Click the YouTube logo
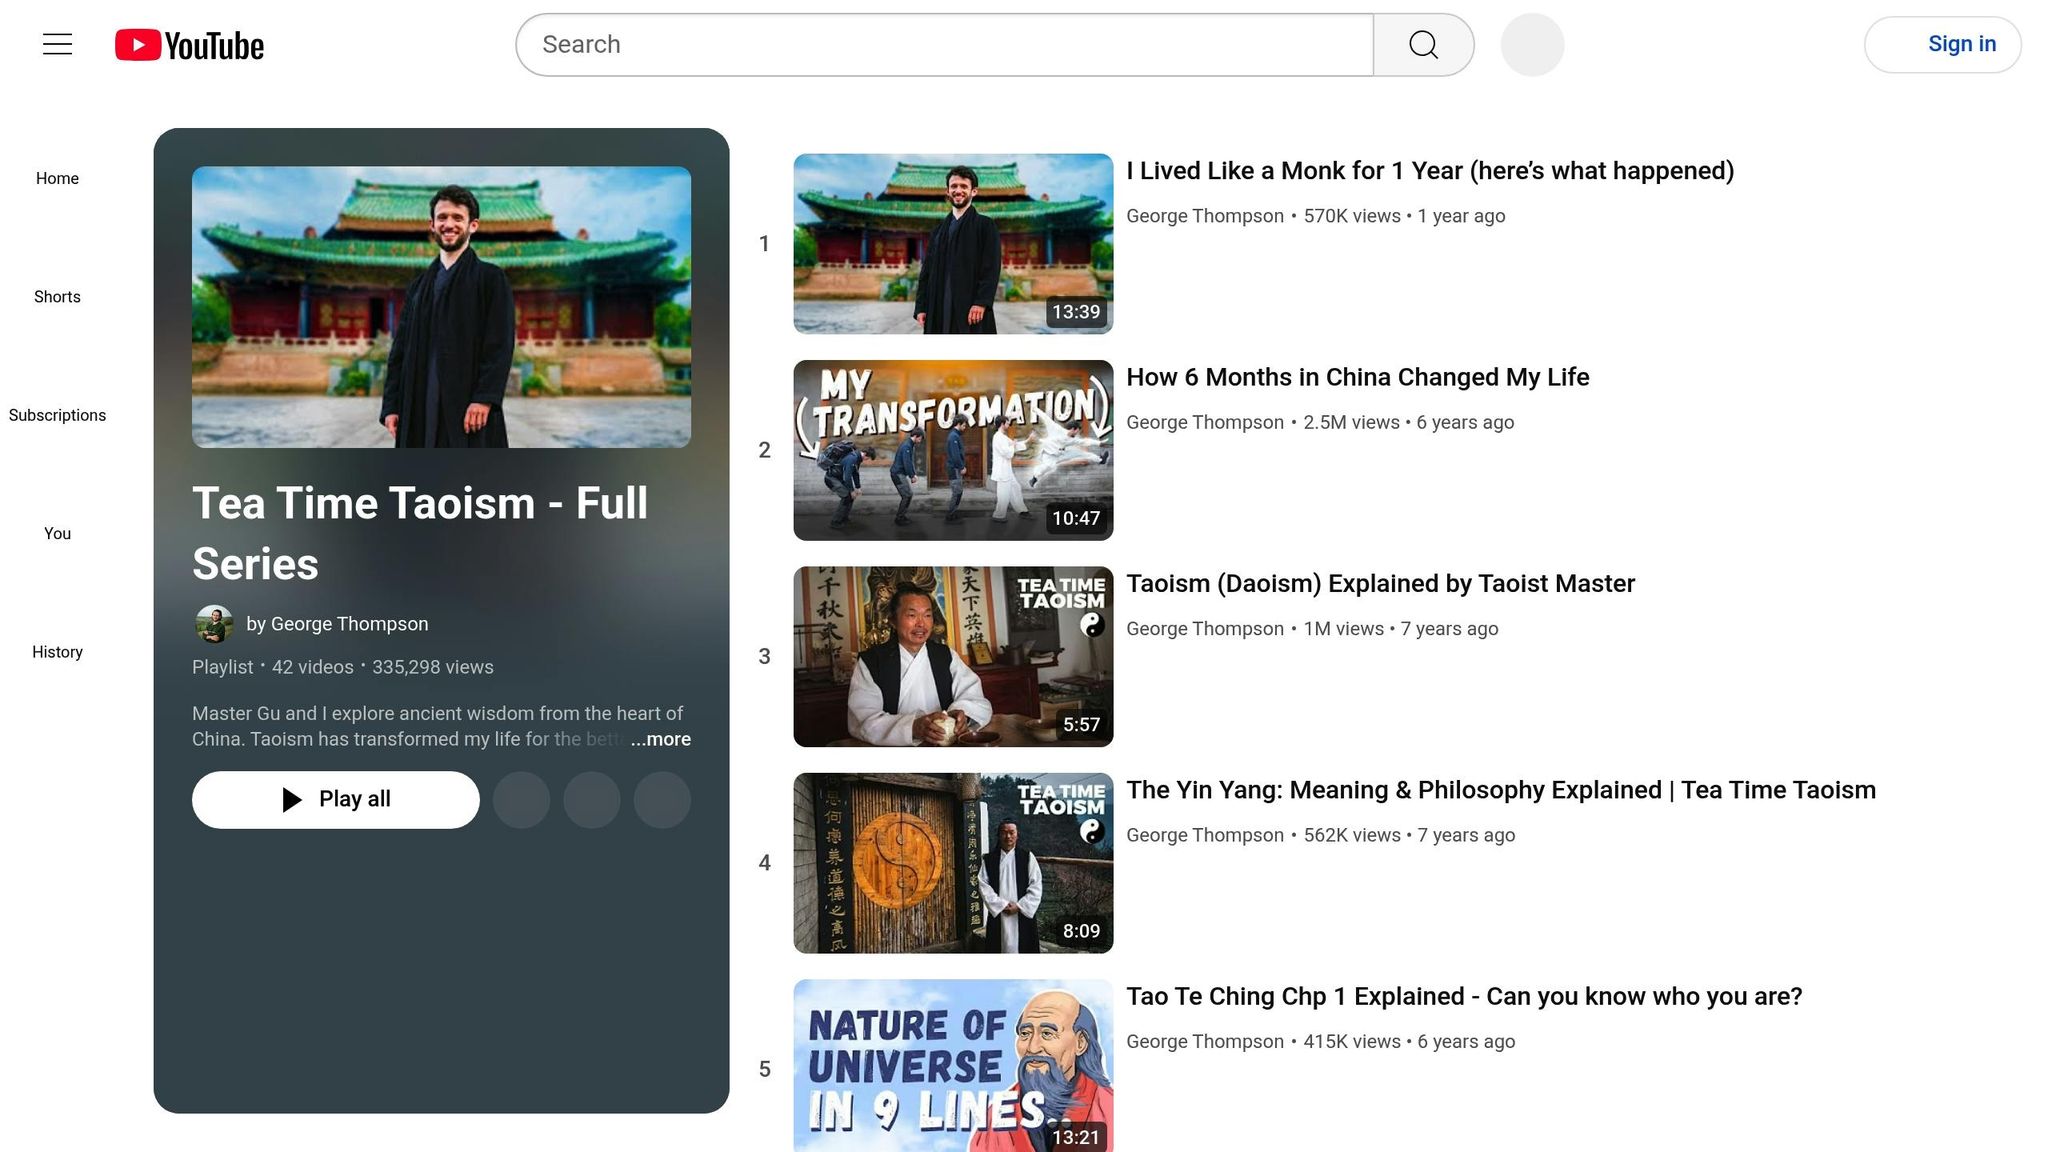The image size is (2048, 1152). pos(190,45)
